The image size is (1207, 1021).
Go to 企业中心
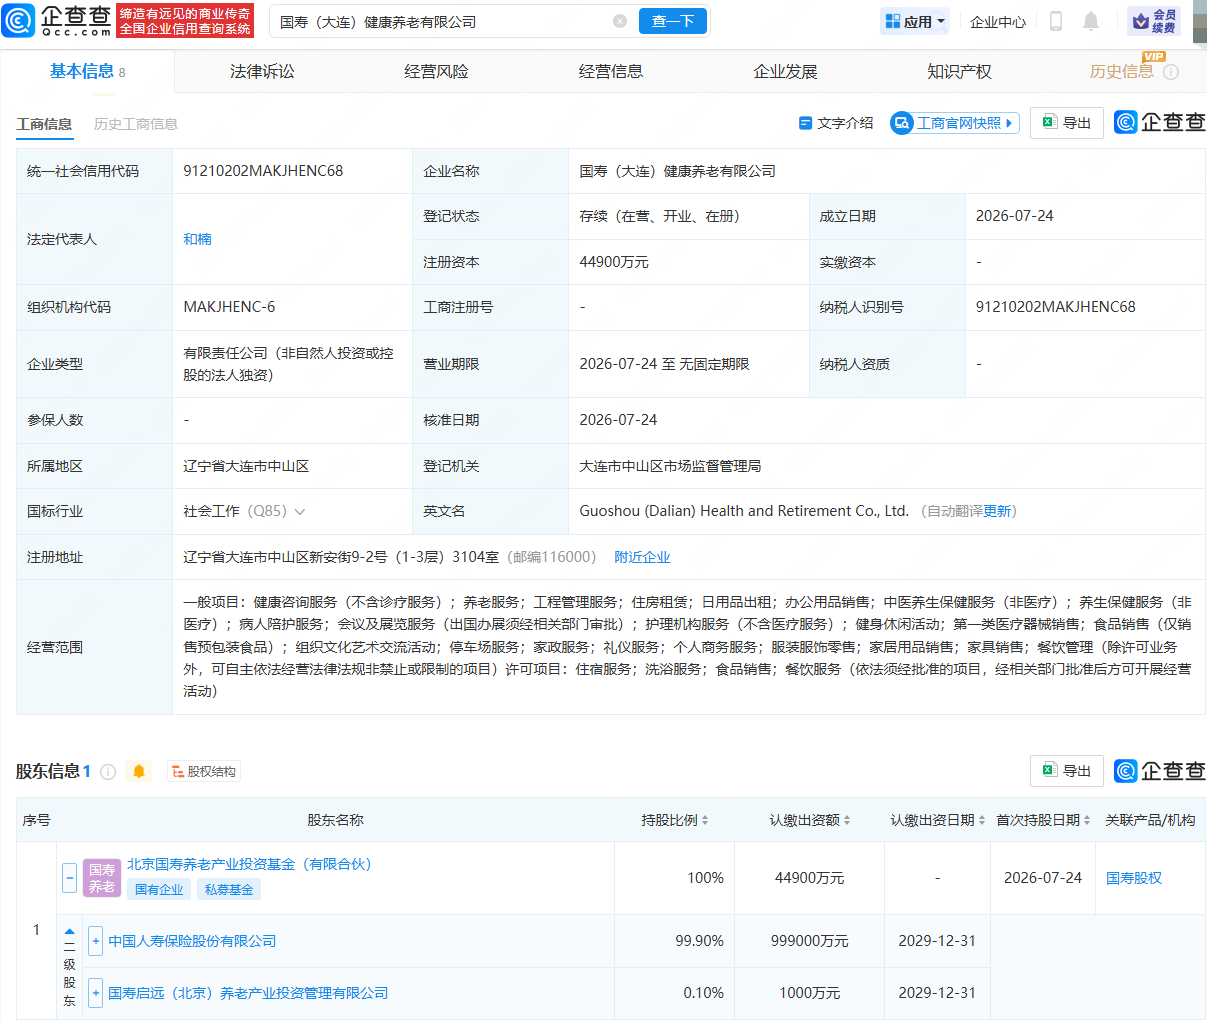tap(998, 21)
